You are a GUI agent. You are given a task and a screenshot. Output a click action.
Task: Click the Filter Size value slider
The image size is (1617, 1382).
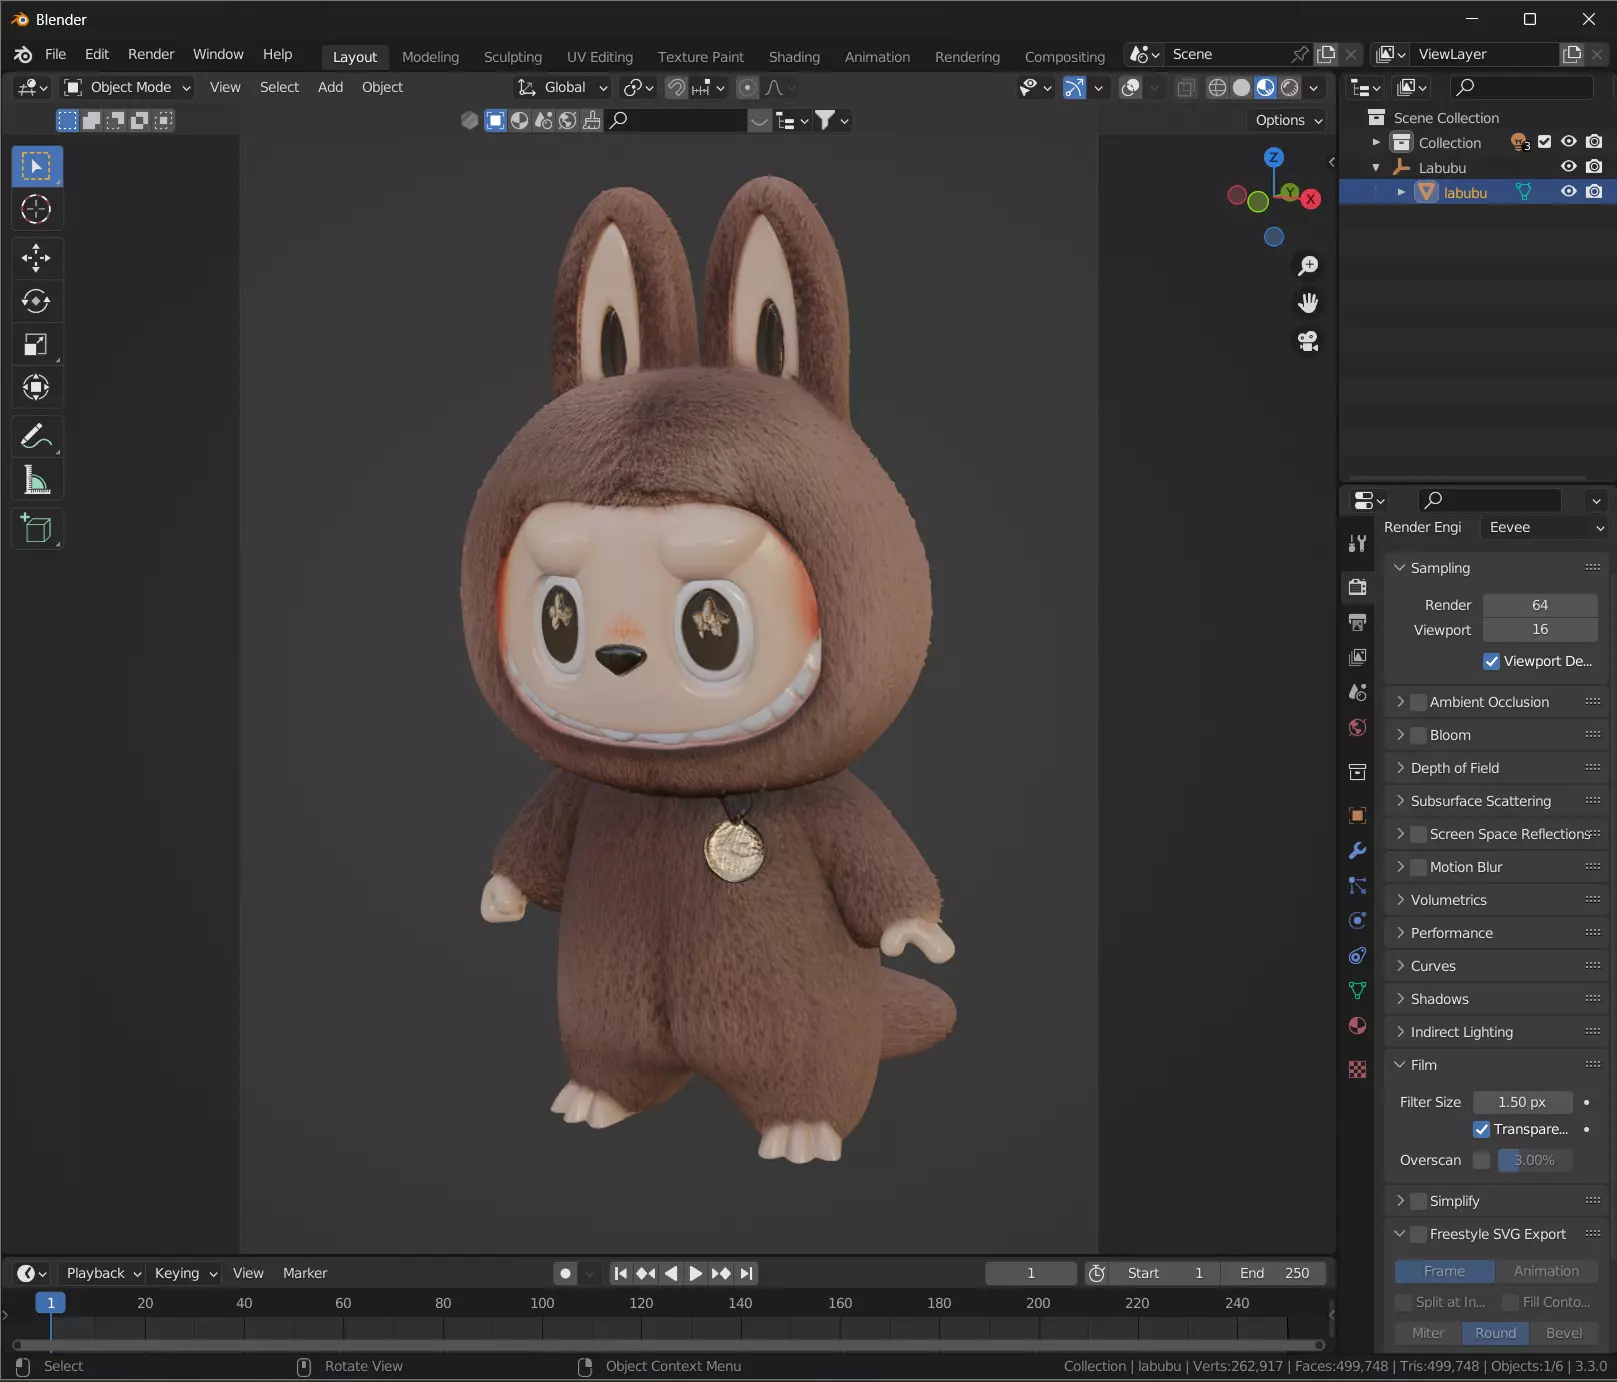point(1522,1102)
